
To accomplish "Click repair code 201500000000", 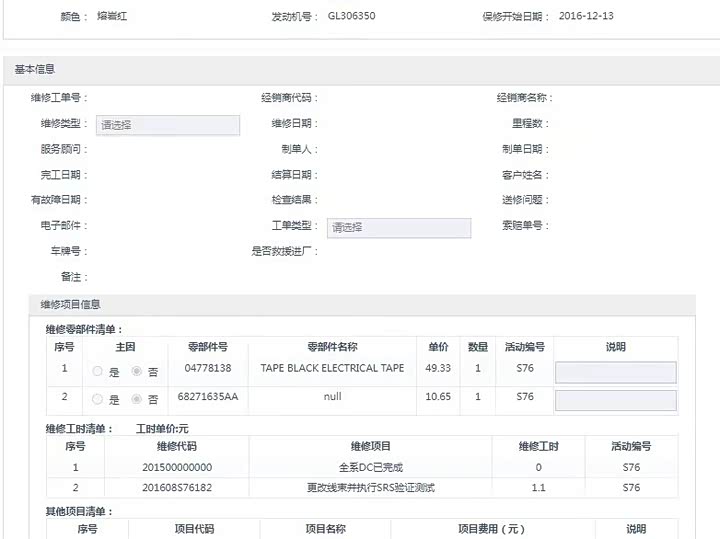I will [177, 467].
